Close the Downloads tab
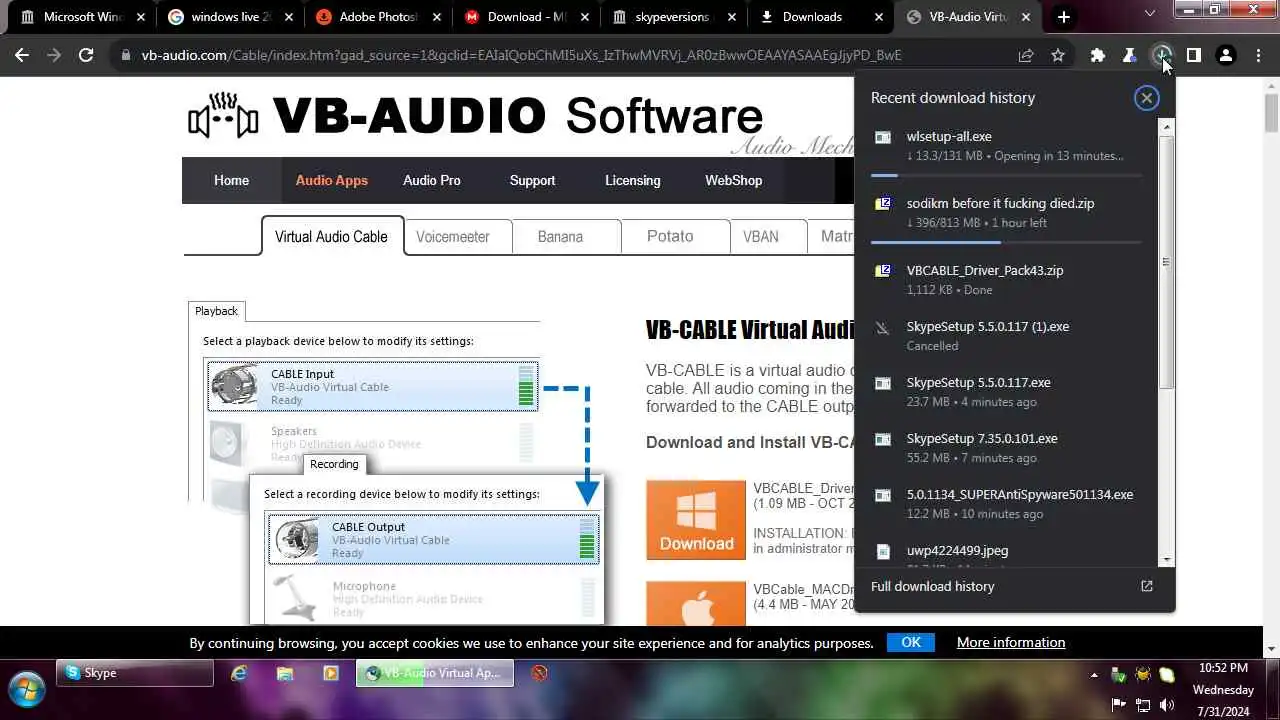Screen dimensions: 1280x720 pyautogui.click(x=880, y=17)
